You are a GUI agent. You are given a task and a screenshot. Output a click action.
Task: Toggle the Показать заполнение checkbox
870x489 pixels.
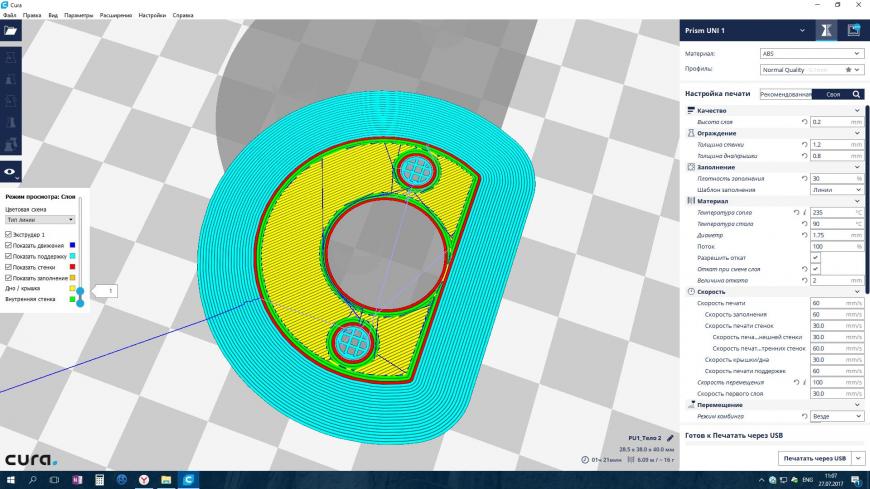(x=8, y=278)
